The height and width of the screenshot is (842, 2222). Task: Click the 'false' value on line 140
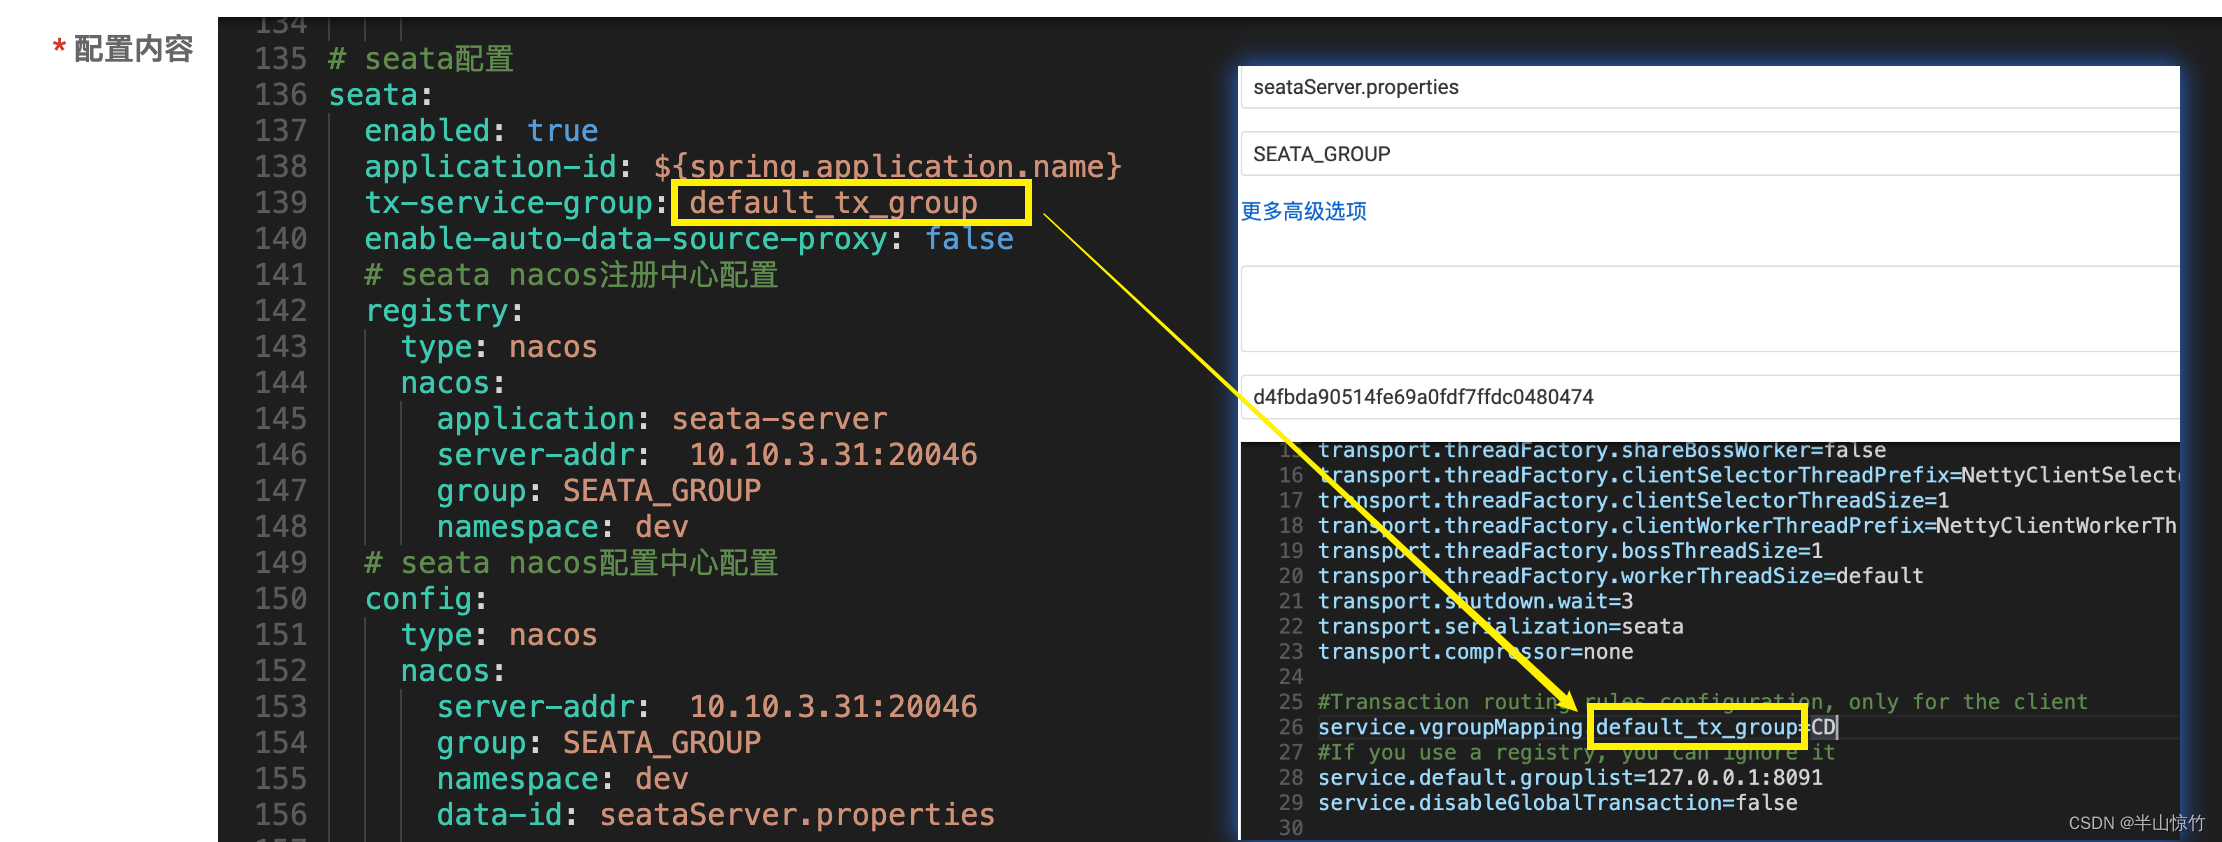tap(969, 239)
